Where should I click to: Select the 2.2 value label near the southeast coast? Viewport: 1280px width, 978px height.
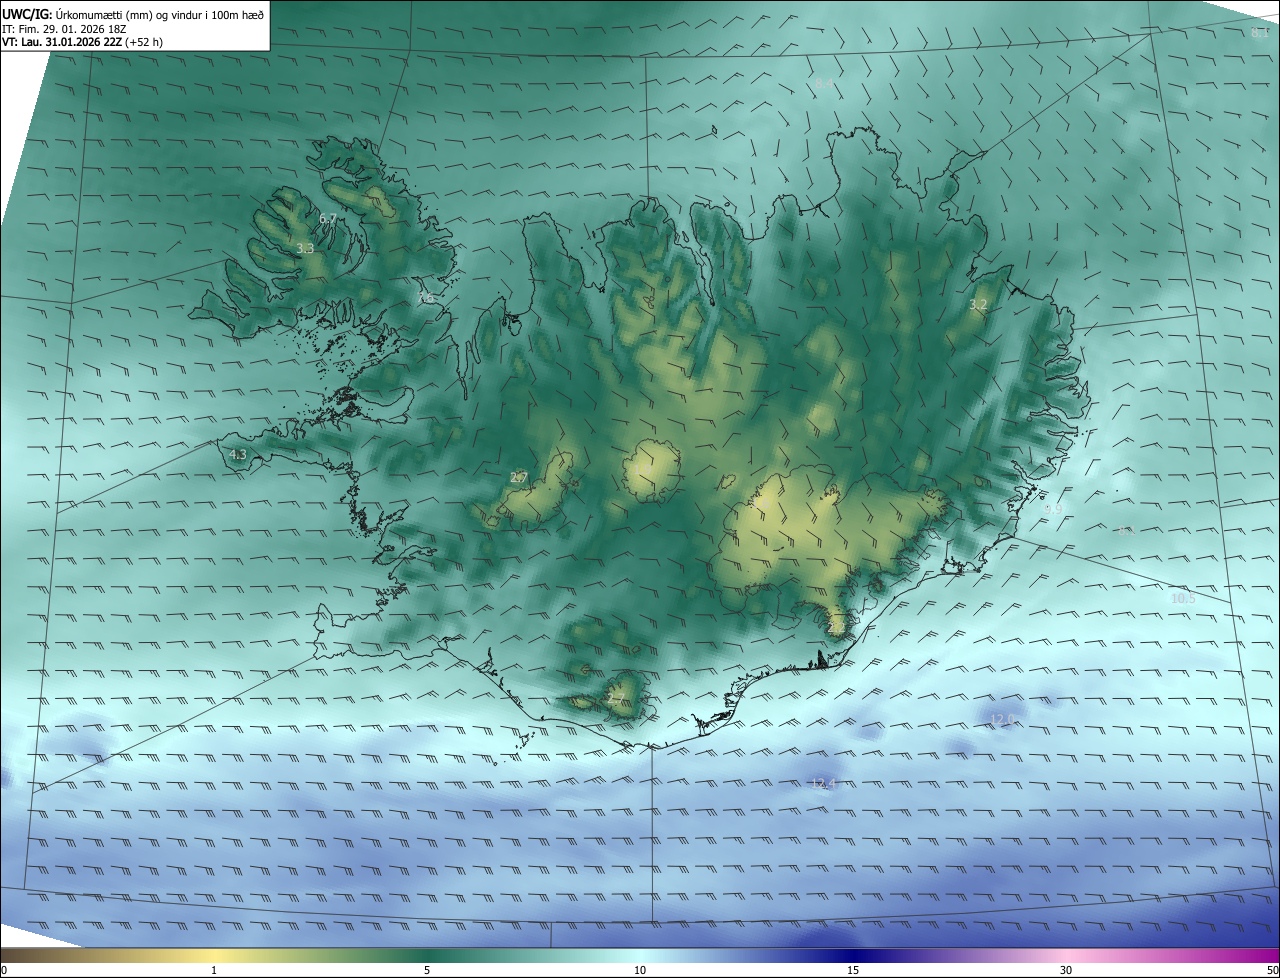point(836,627)
